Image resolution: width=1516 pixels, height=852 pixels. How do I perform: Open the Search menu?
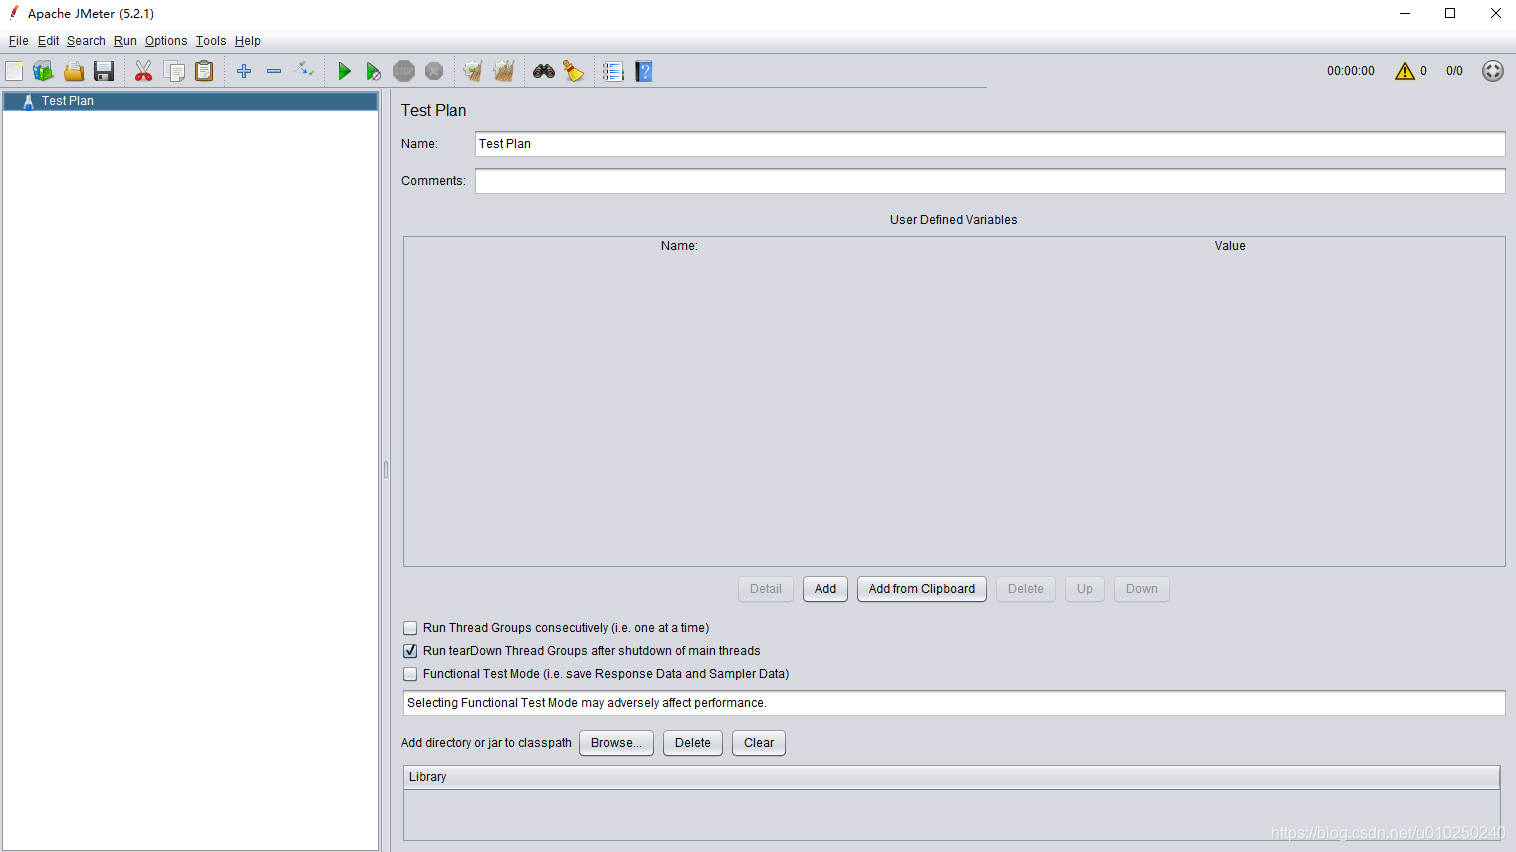(x=86, y=41)
